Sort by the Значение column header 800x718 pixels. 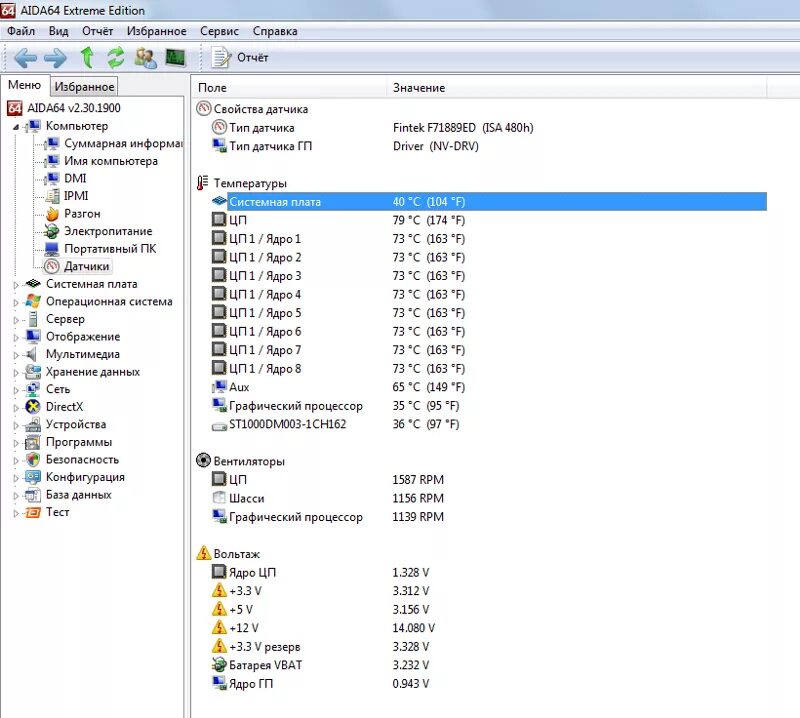(x=577, y=88)
